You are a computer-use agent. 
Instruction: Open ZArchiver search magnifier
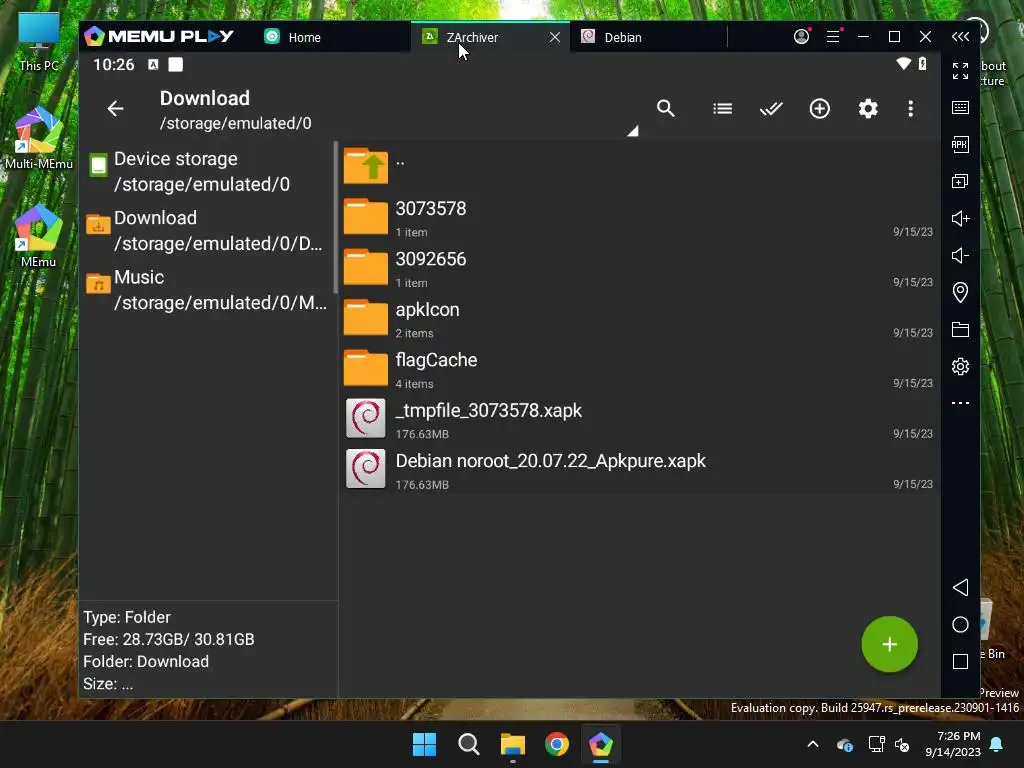pos(665,108)
